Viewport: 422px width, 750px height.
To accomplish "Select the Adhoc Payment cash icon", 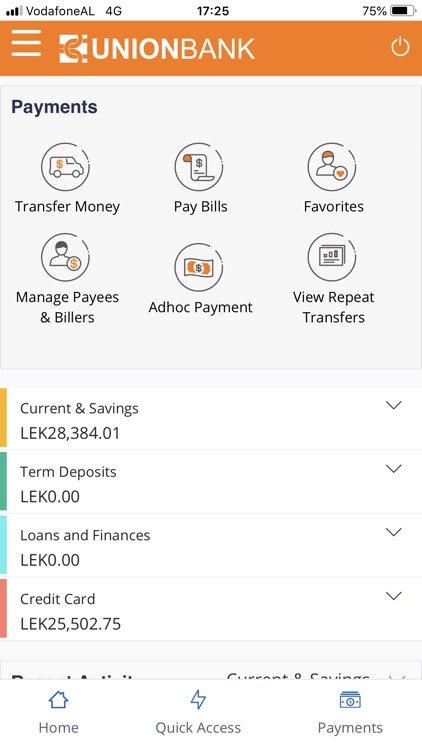I will 199,267.
